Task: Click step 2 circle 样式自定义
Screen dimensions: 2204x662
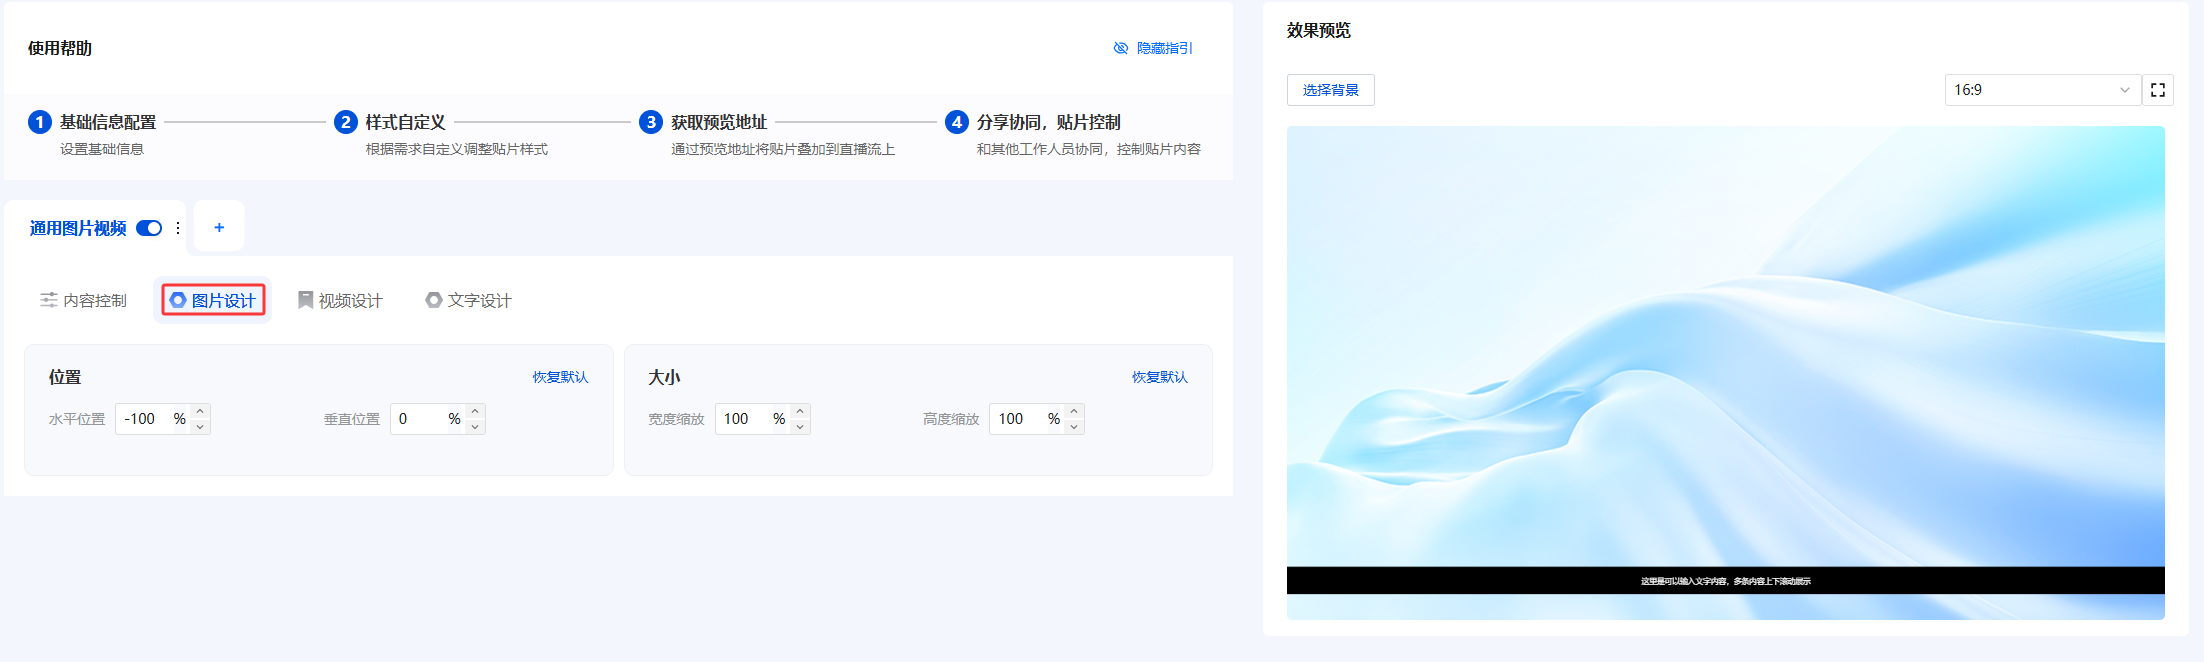Action: 345,122
